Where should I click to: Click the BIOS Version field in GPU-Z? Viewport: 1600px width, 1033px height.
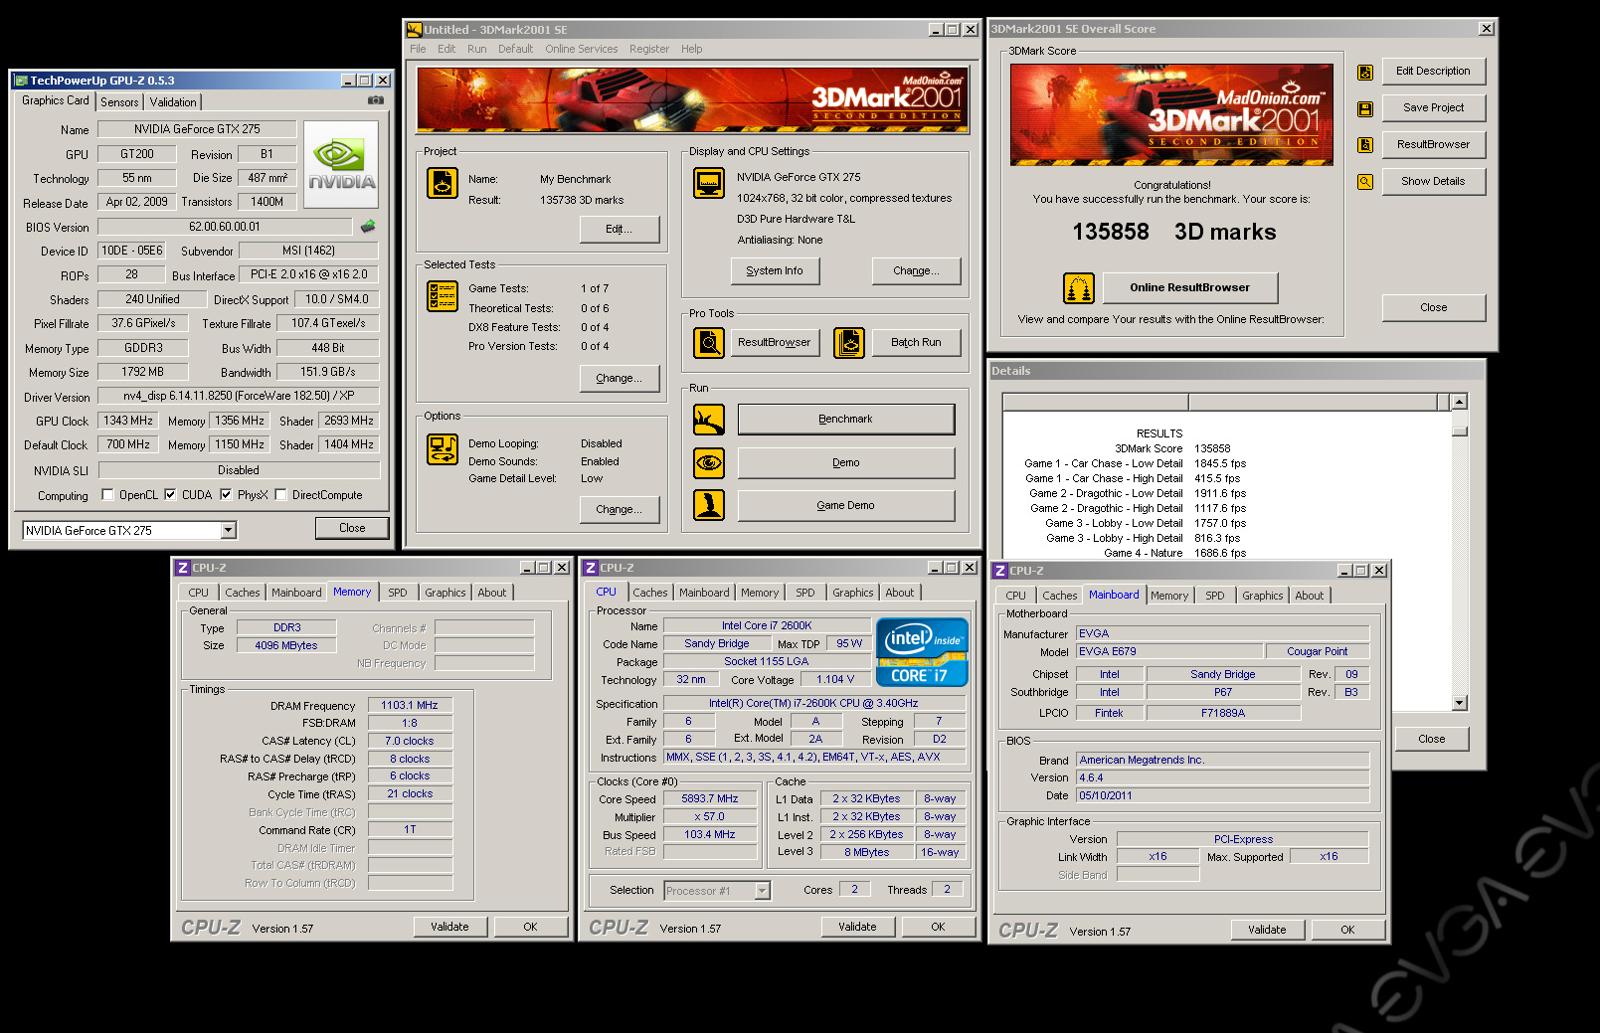[x=225, y=227]
